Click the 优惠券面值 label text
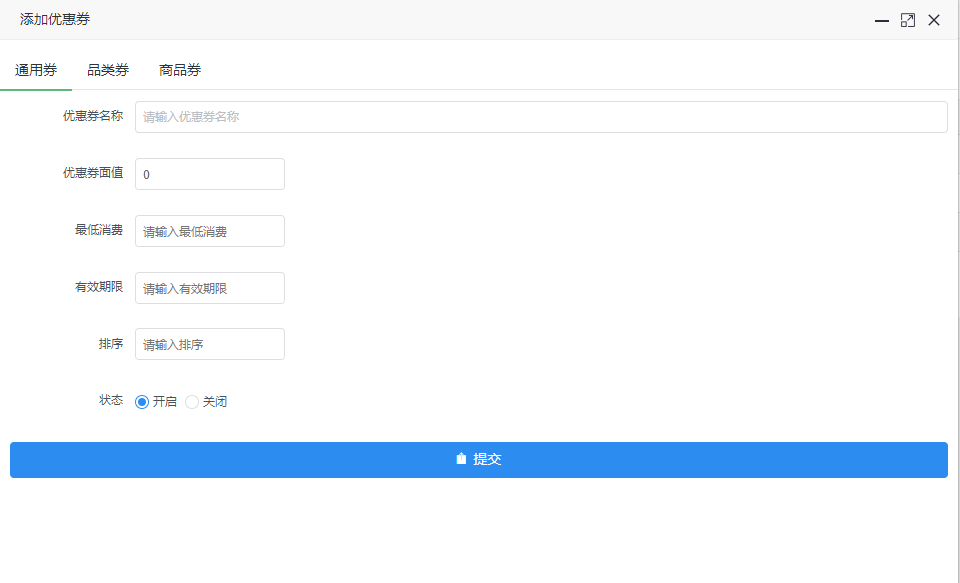 tap(93, 173)
